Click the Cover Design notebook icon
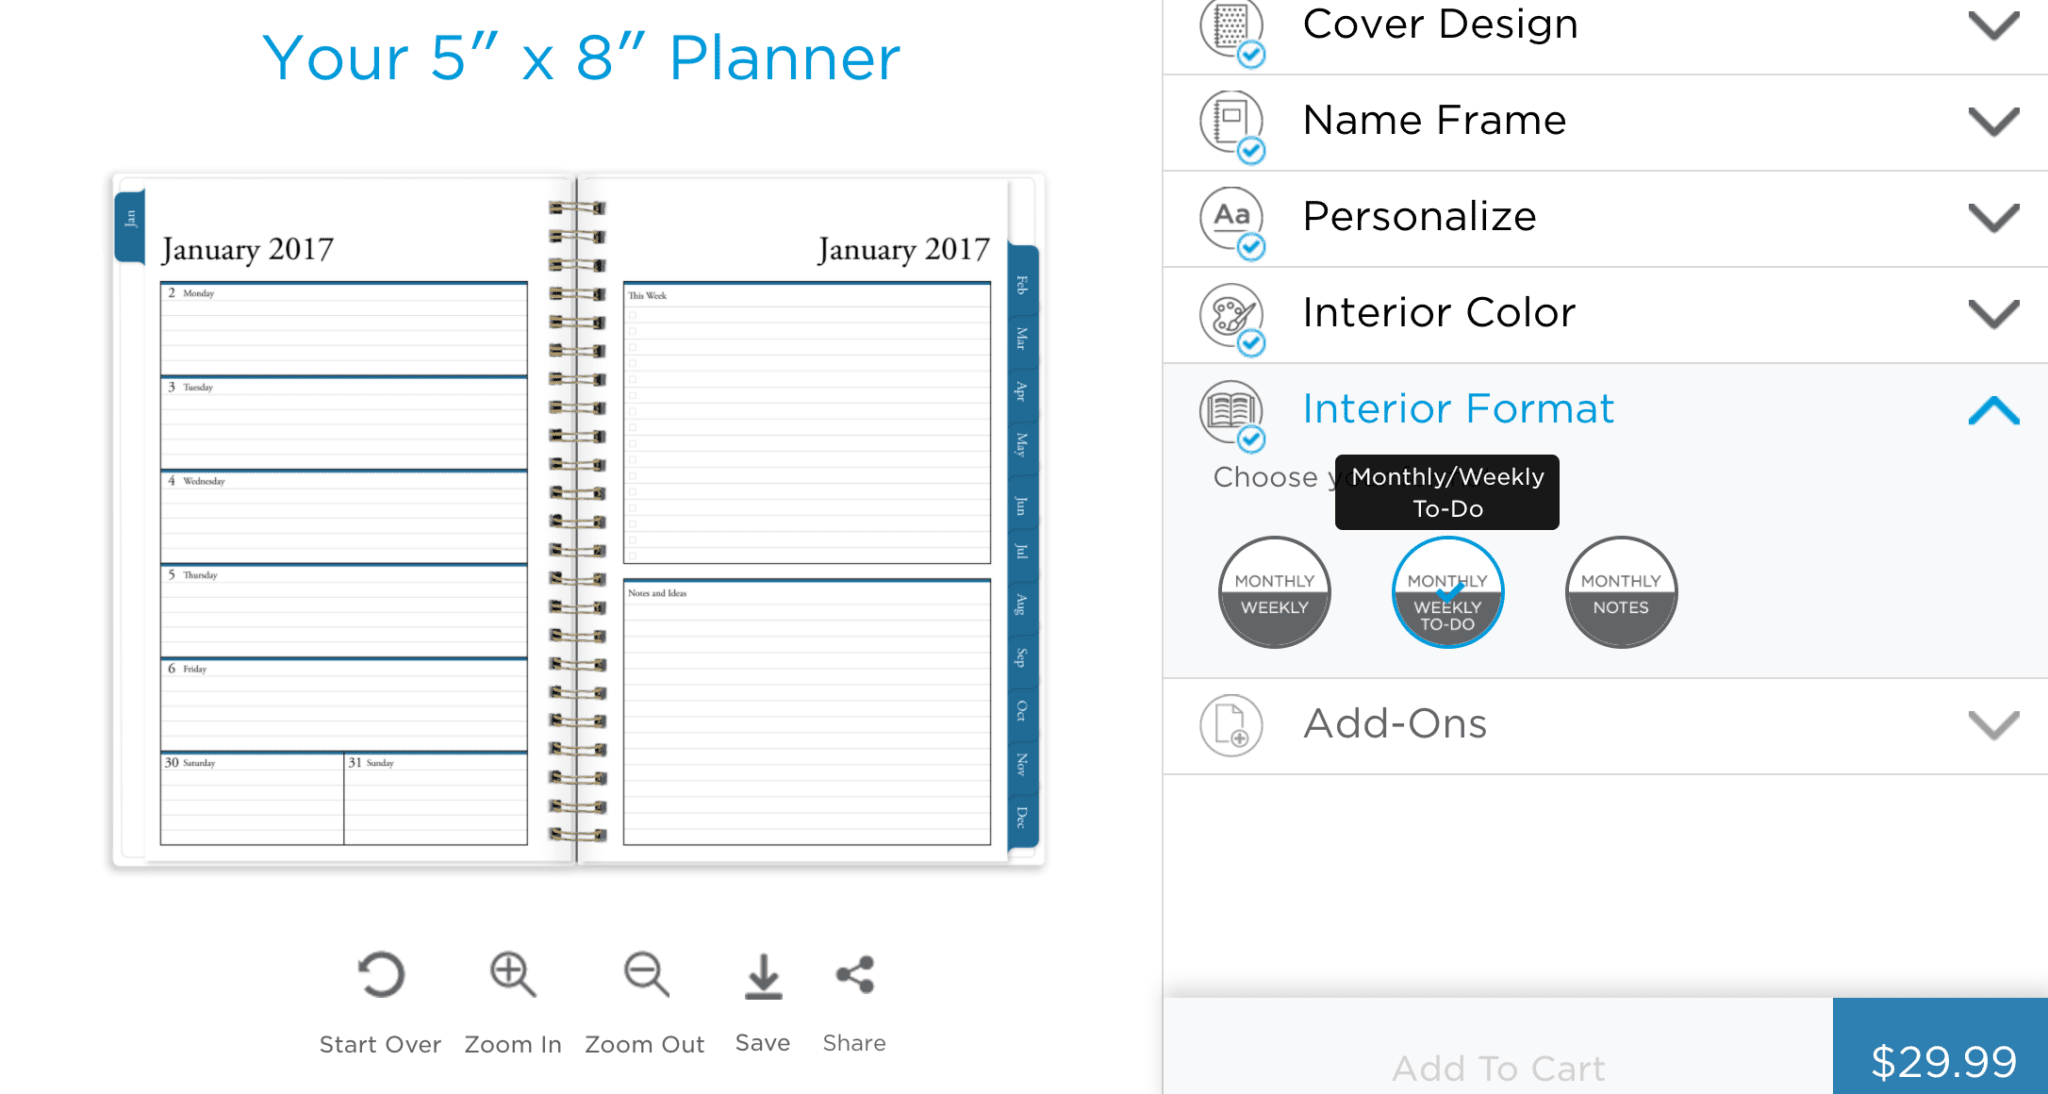The image size is (2048, 1094). tap(1231, 27)
